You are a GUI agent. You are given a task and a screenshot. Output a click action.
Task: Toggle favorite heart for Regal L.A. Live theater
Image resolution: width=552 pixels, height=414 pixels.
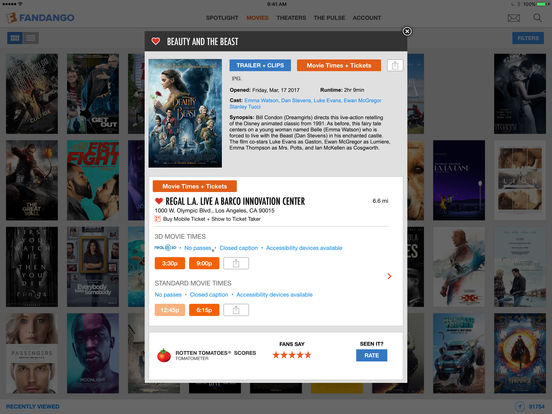click(x=159, y=201)
